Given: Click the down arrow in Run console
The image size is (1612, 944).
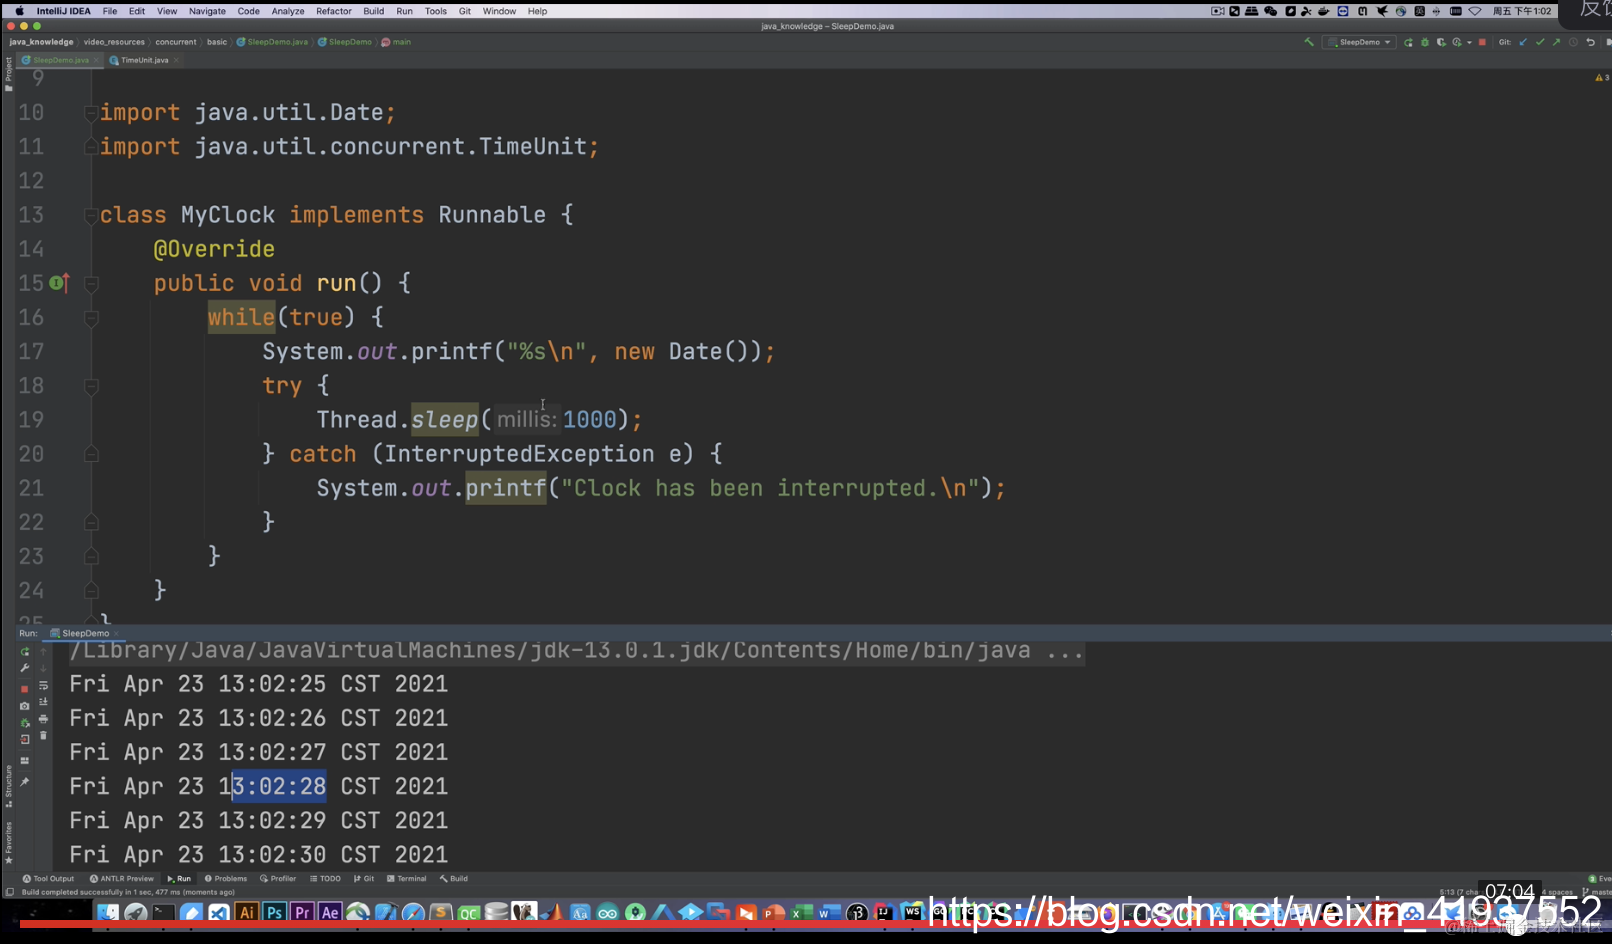Looking at the screenshot, I should tap(43, 668).
